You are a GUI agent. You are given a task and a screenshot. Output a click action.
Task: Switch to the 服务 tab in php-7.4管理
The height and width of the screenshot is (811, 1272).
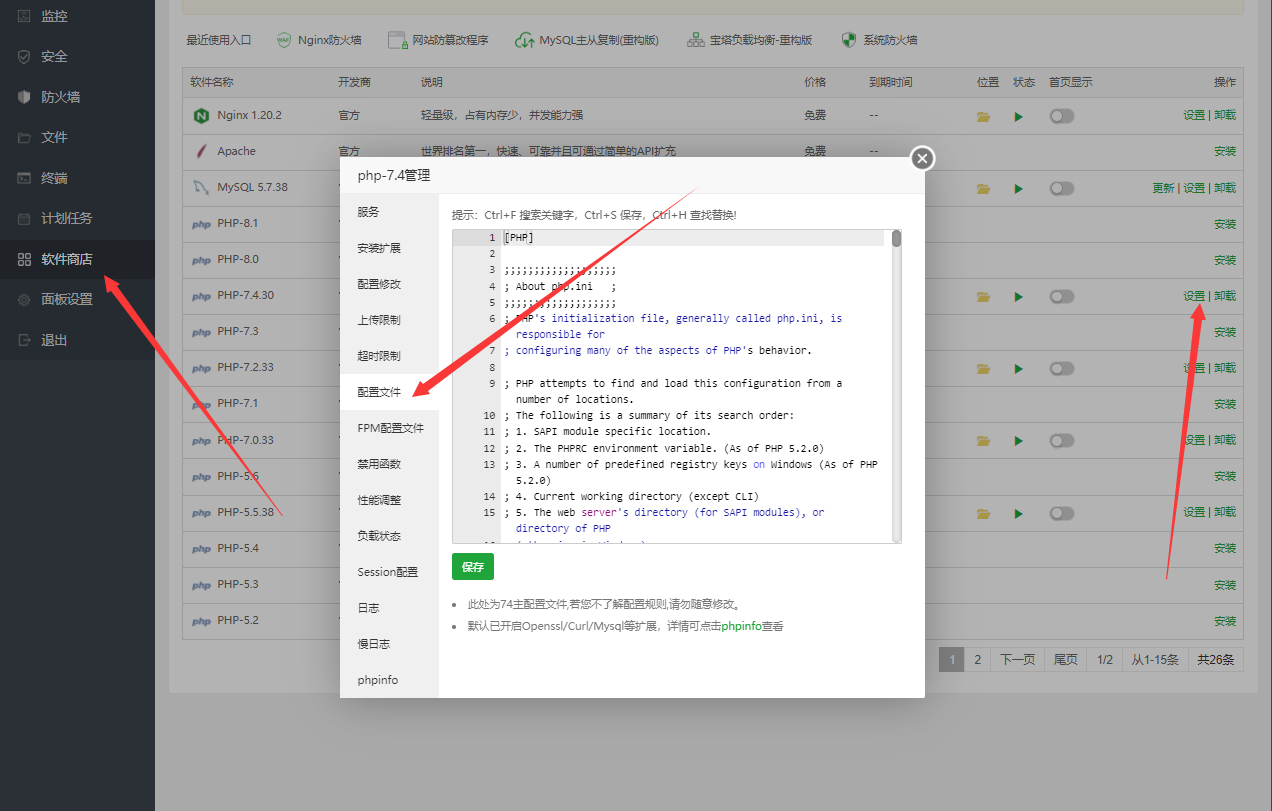point(389,212)
